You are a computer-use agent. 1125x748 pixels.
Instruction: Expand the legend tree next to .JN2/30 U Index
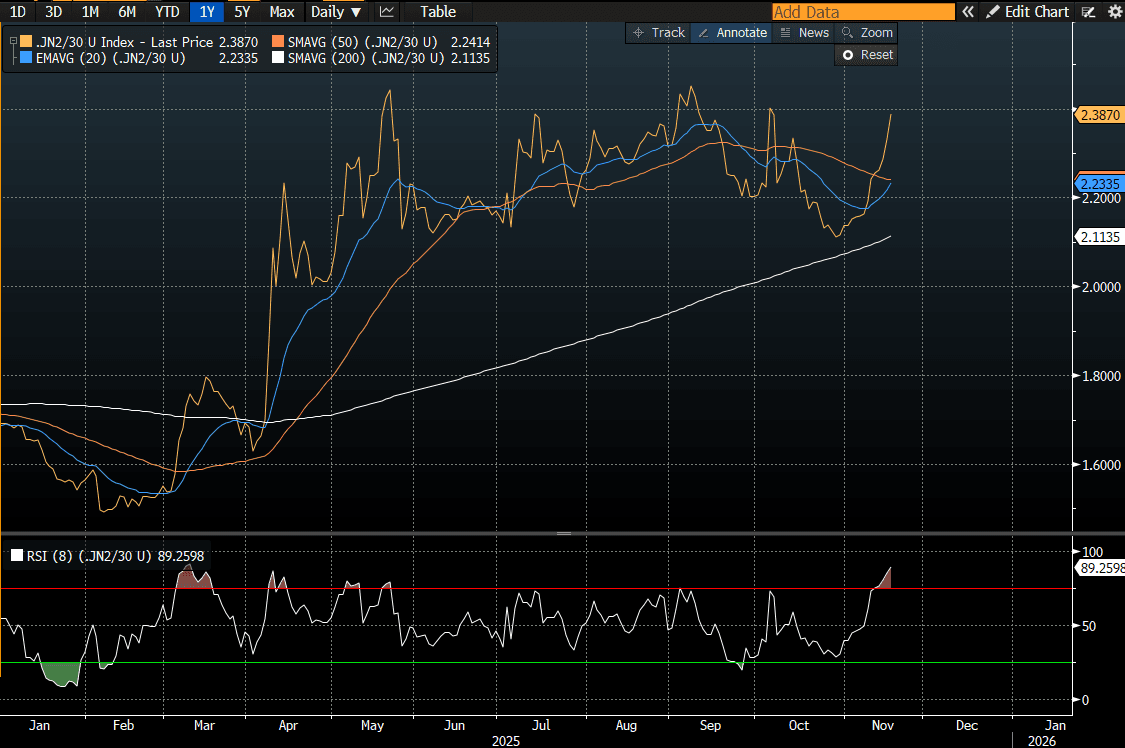point(12,43)
